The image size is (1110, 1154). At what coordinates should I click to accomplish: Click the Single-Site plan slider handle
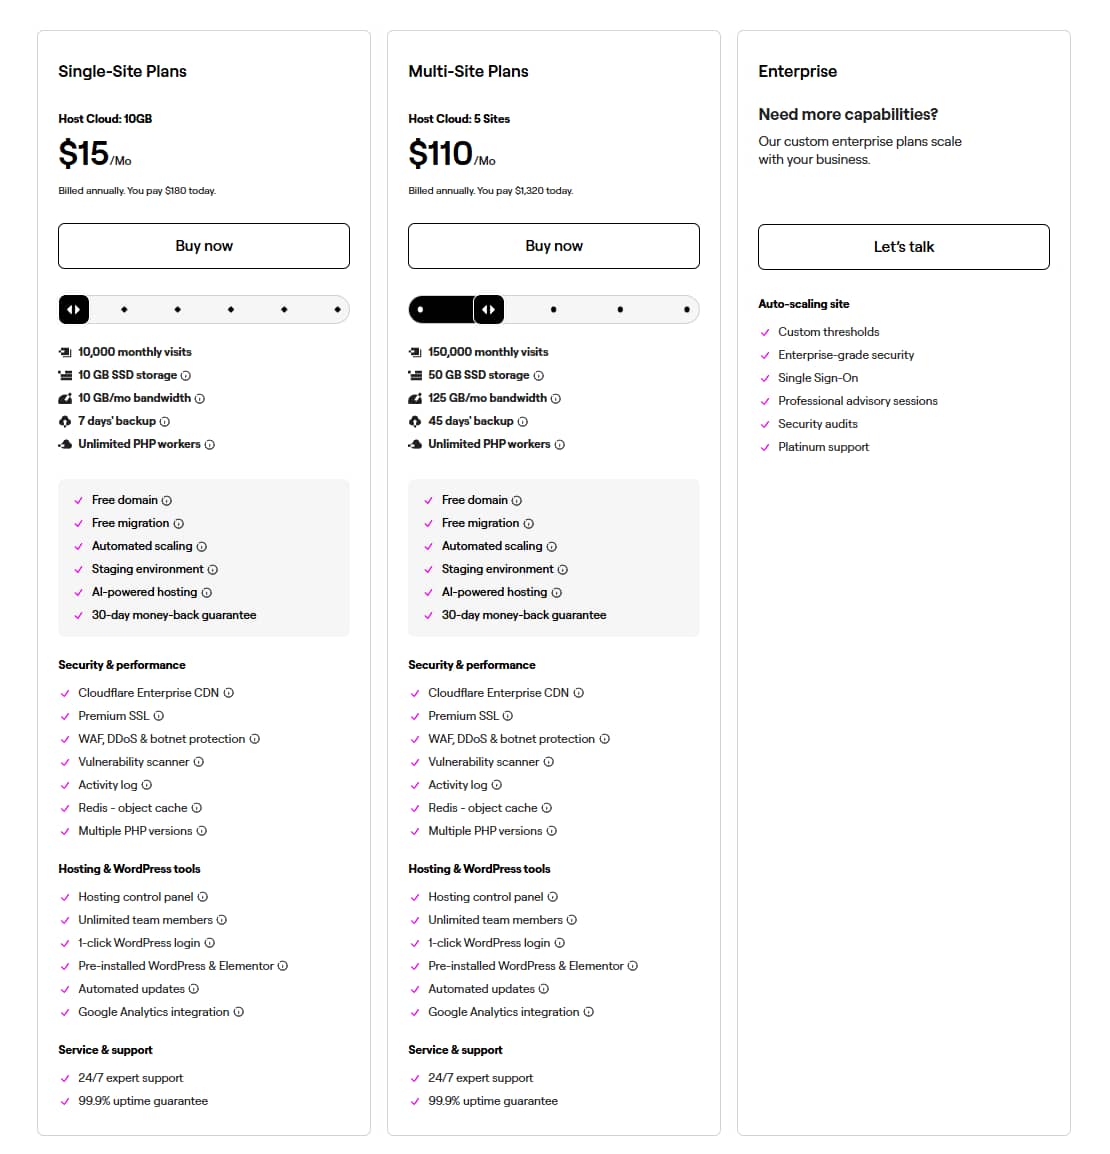74,310
